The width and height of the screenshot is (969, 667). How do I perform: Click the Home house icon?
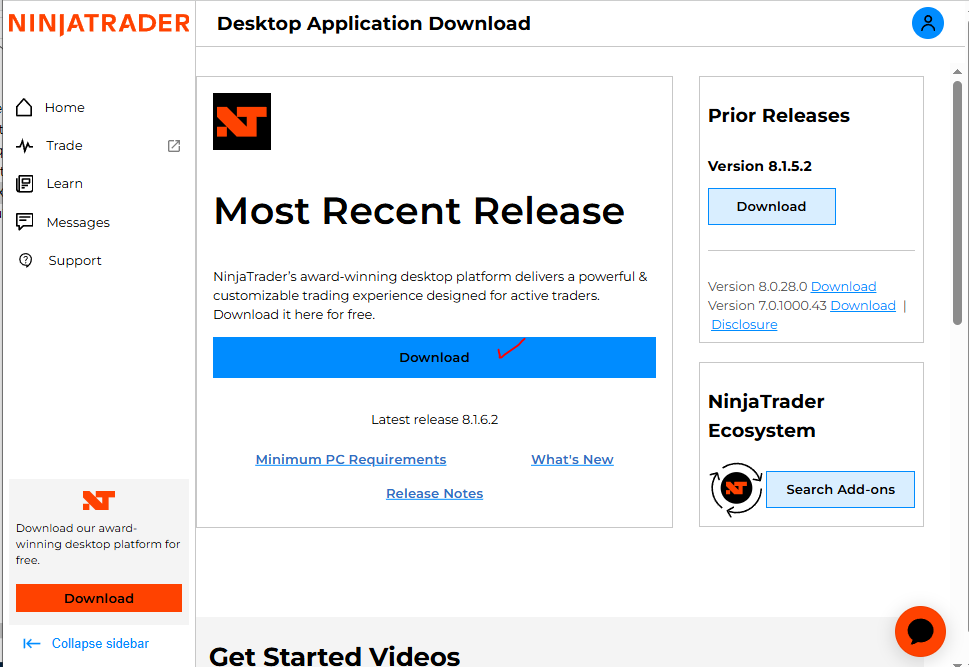coord(24,108)
